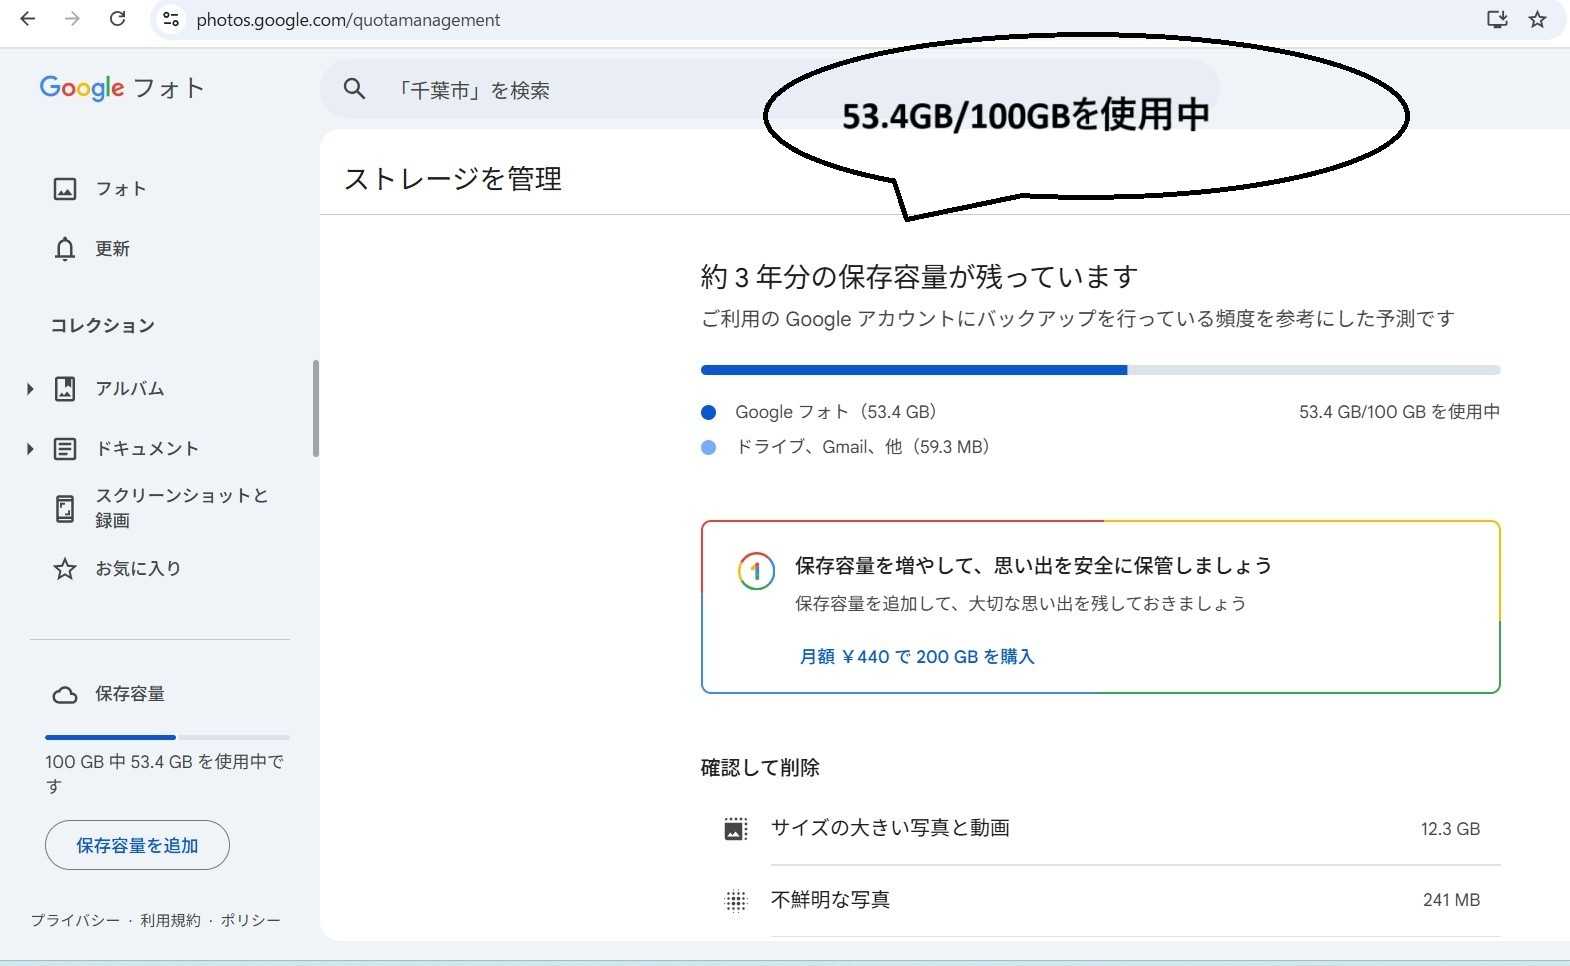
Task: Click the Google One icon in the promo card
Action: (x=756, y=571)
